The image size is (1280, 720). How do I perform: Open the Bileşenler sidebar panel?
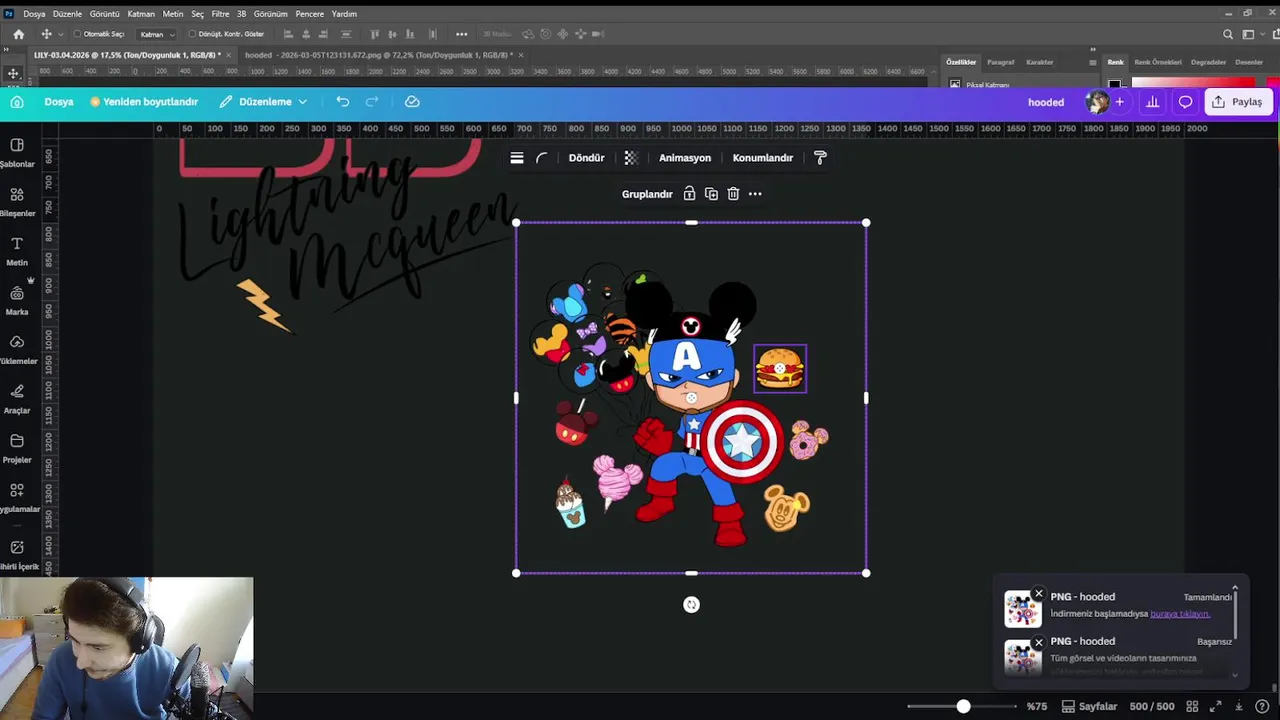[x=17, y=201]
